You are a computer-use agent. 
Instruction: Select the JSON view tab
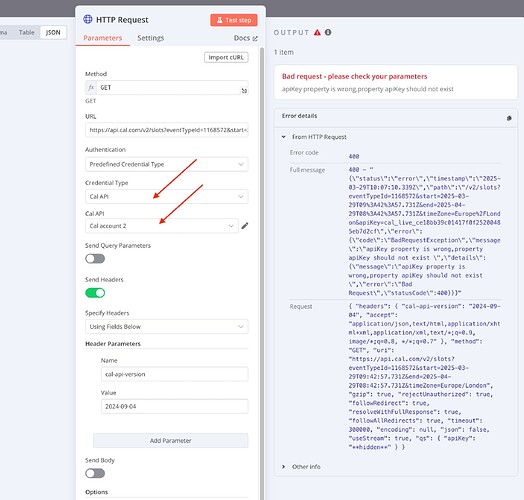pos(53,32)
